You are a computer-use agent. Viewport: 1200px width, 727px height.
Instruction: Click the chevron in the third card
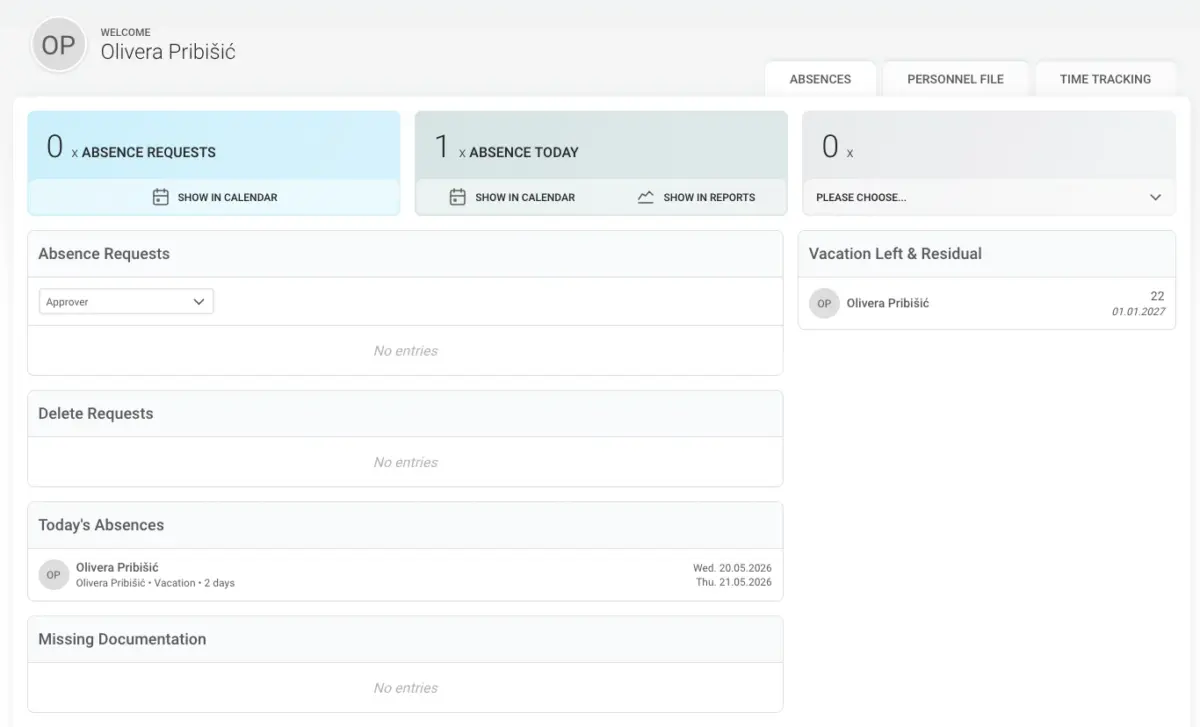point(1155,197)
